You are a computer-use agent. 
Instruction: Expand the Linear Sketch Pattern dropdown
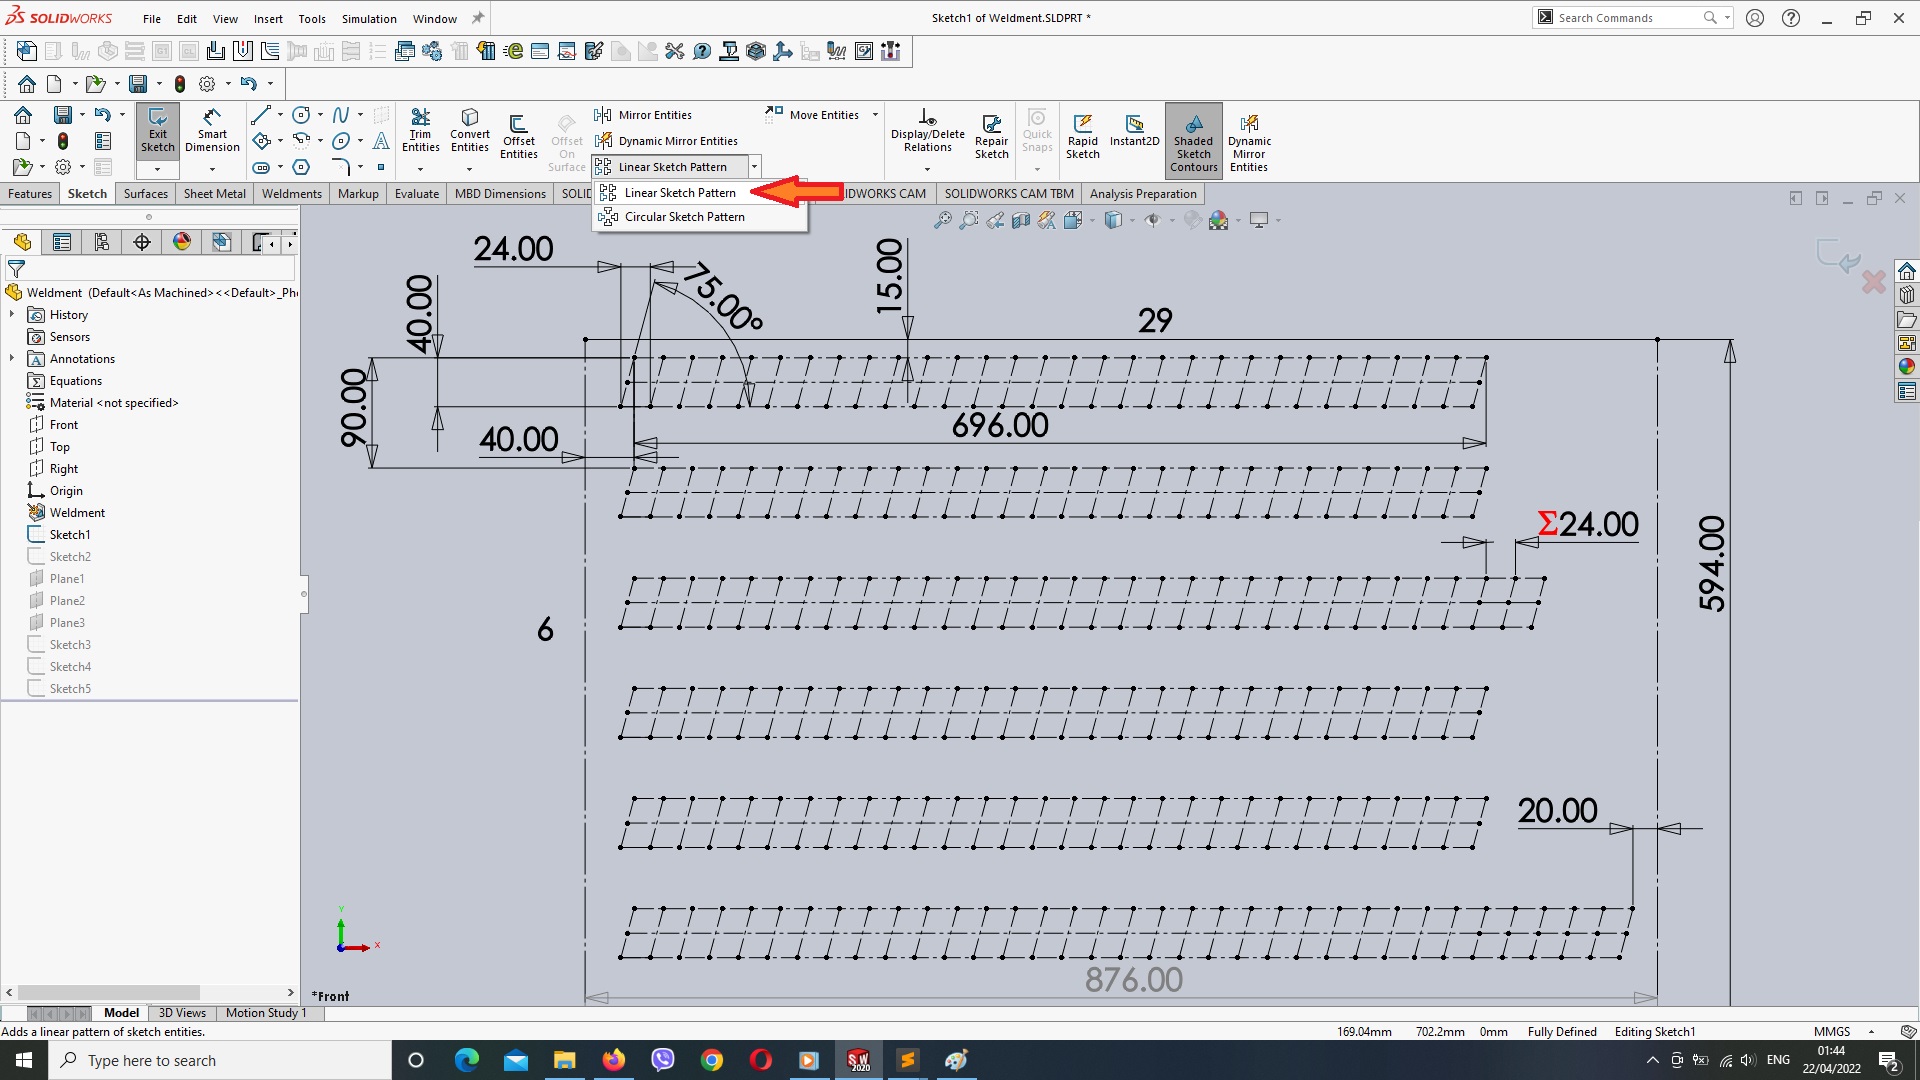pyautogui.click(x=753, y=166)
